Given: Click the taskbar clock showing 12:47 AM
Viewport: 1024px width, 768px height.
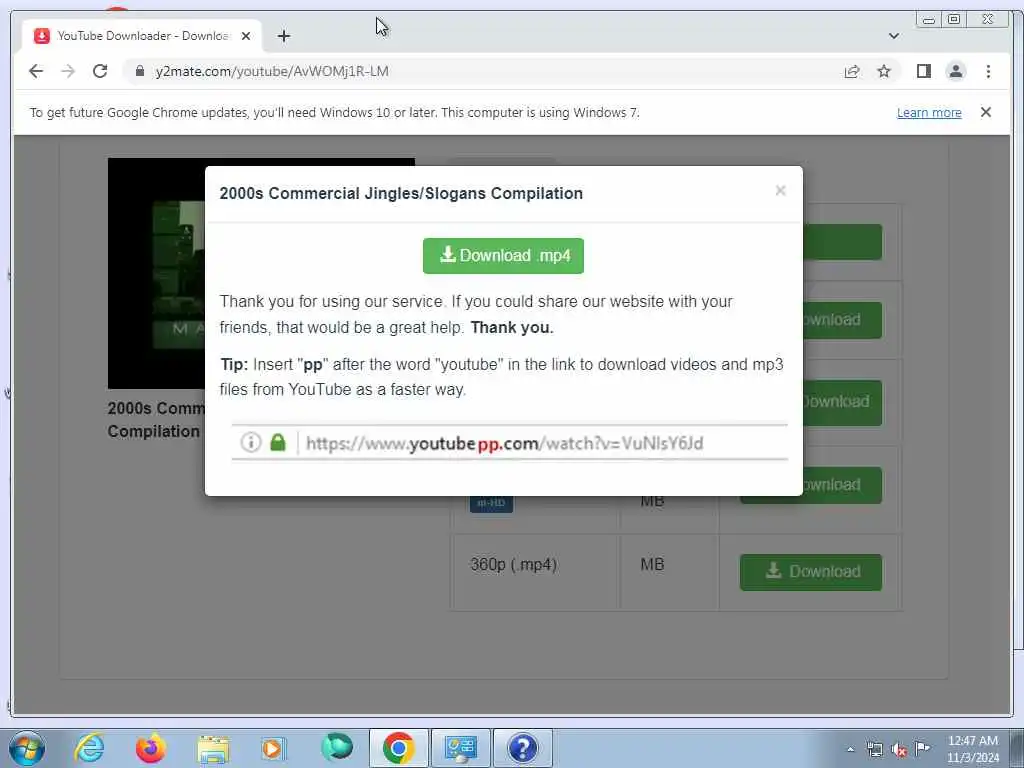Looking at the screenshot, I should click(973, 748).
